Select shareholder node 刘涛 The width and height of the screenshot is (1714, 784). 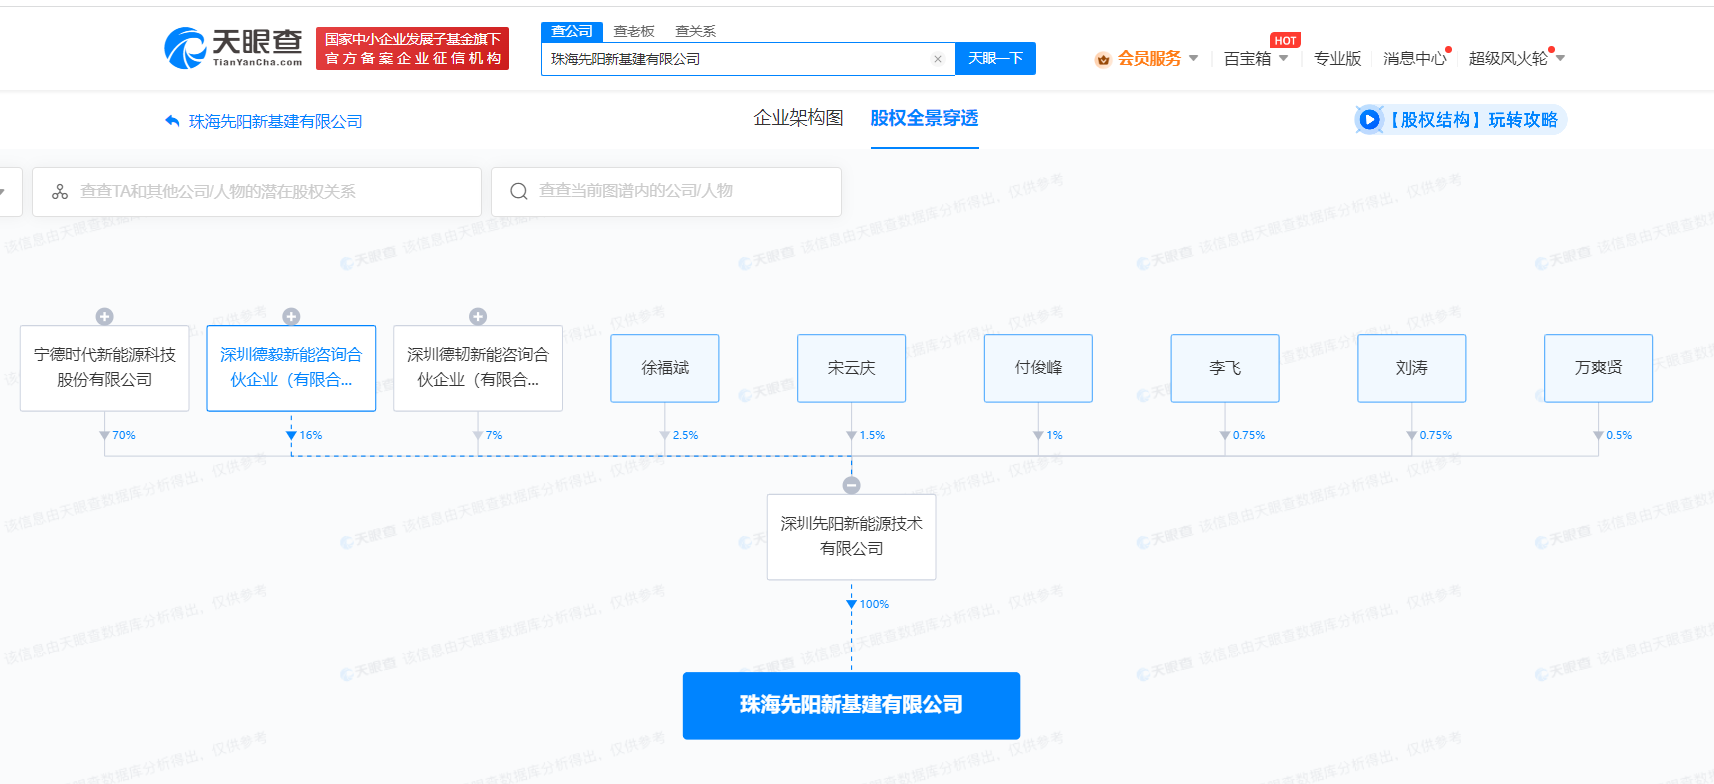[1412, 368]
